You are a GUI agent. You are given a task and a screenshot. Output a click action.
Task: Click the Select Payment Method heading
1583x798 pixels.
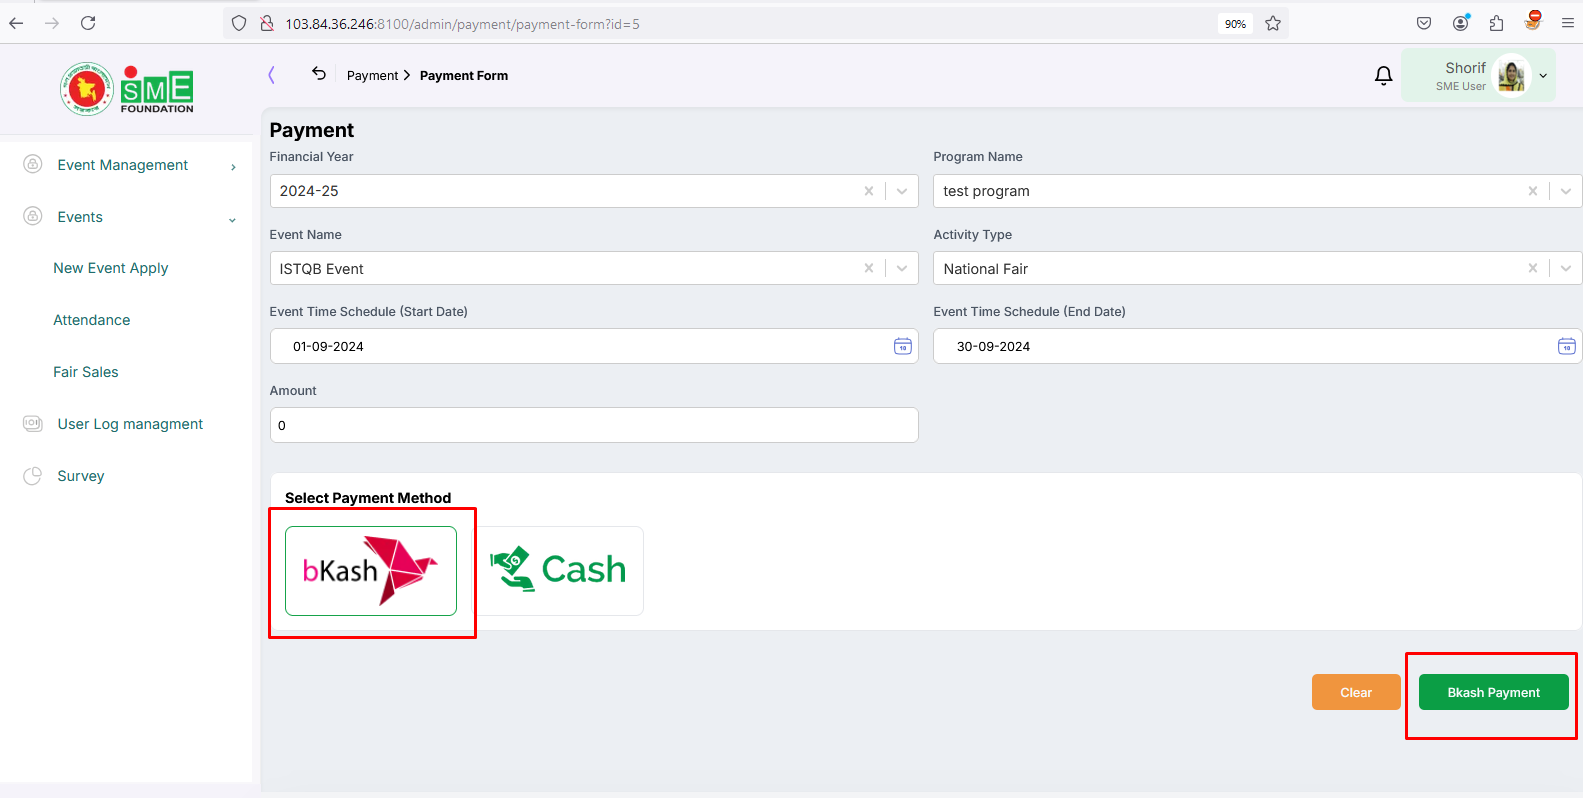[x=368, y=498]
